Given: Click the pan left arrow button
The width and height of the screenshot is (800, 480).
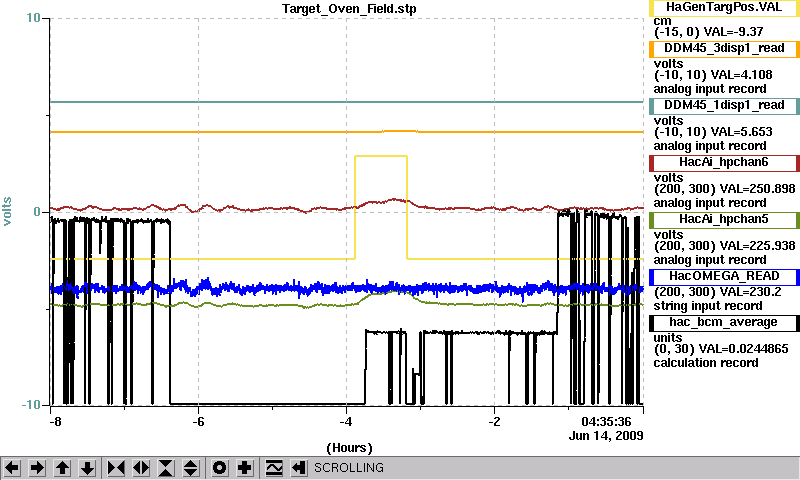Looking at the screenshot, I should point(12,468).
